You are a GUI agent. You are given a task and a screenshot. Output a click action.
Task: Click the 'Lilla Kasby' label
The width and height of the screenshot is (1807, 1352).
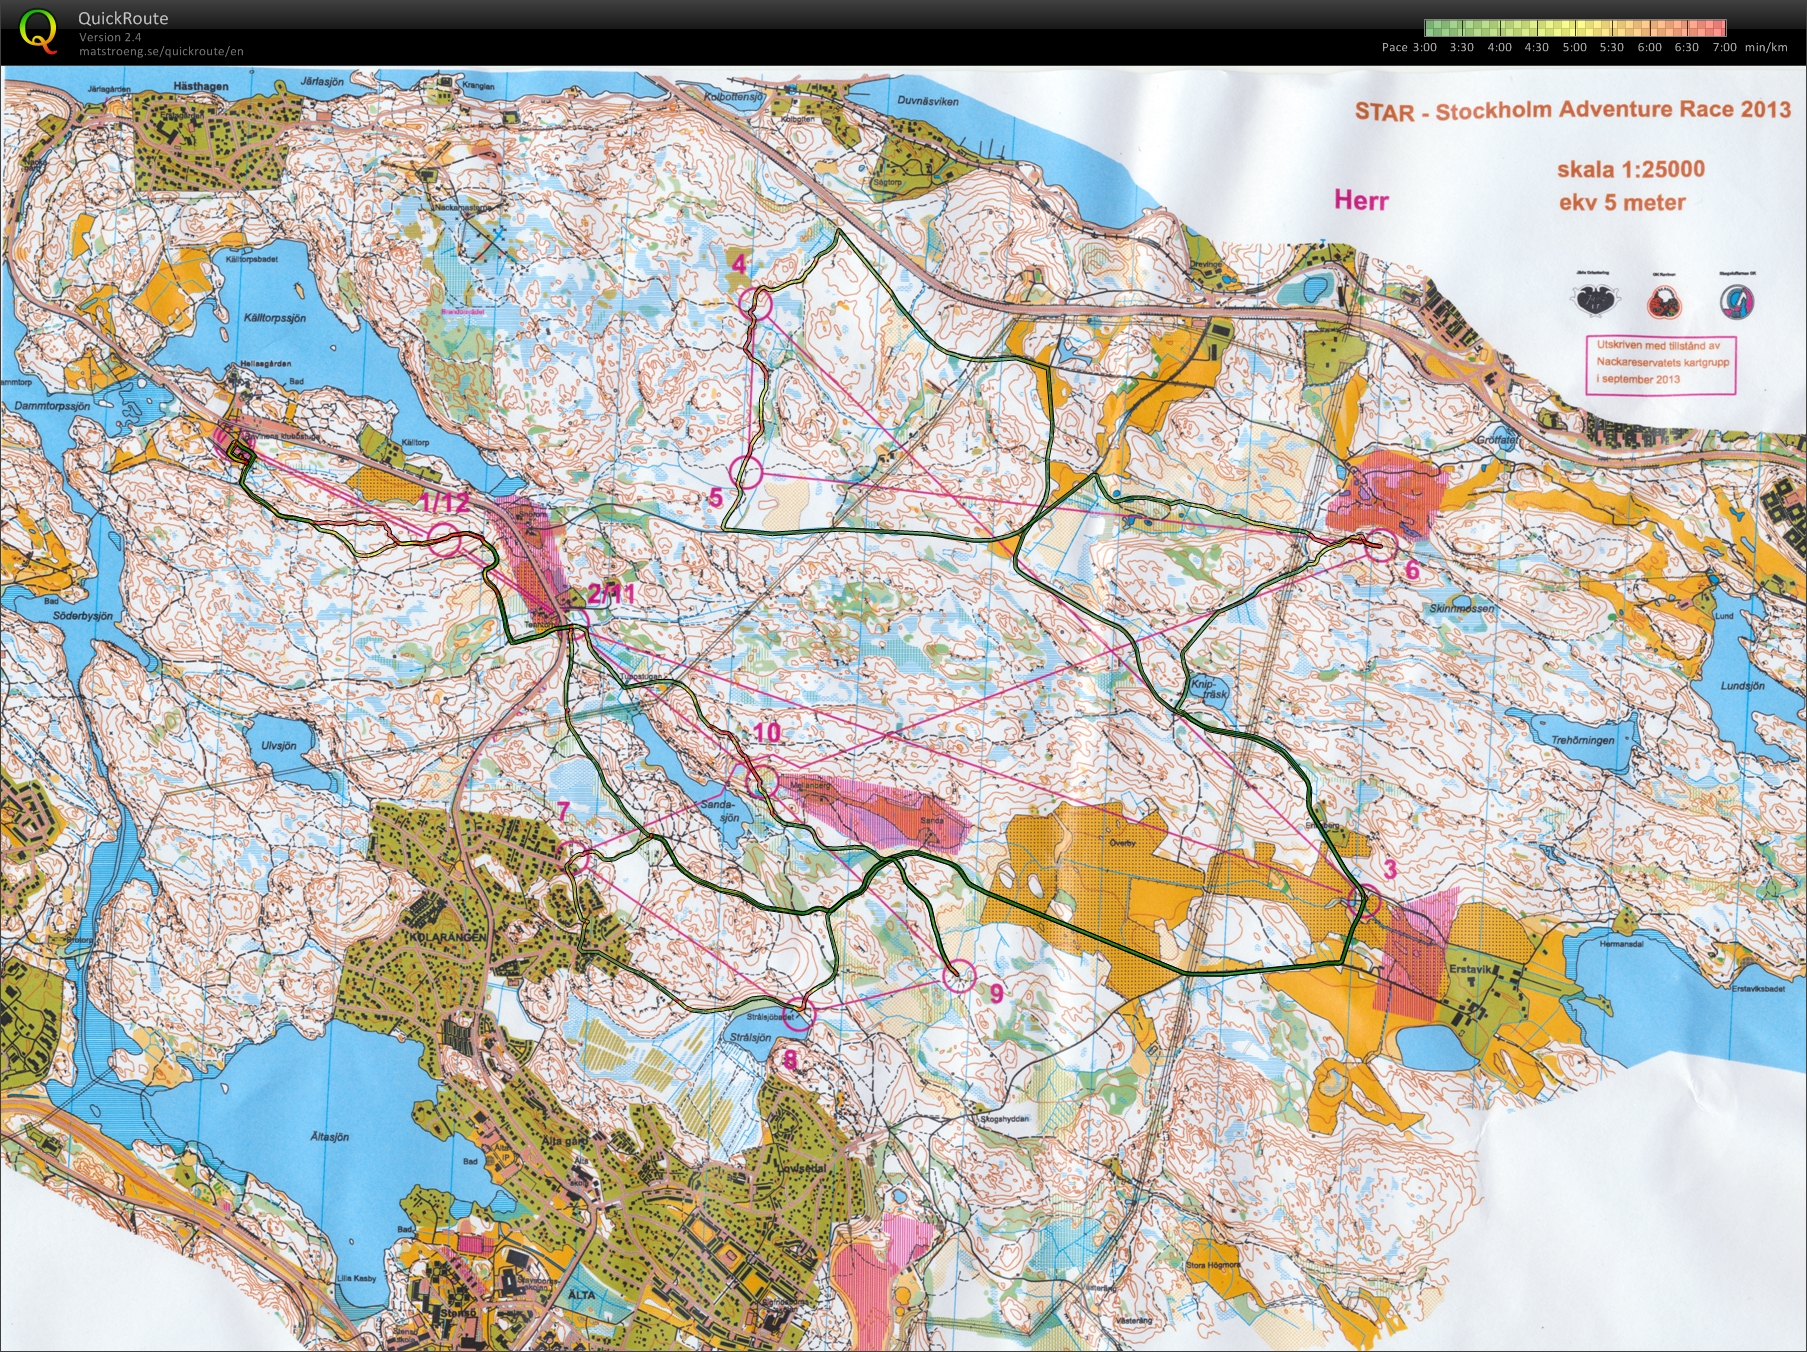[x=358, y=1278]
